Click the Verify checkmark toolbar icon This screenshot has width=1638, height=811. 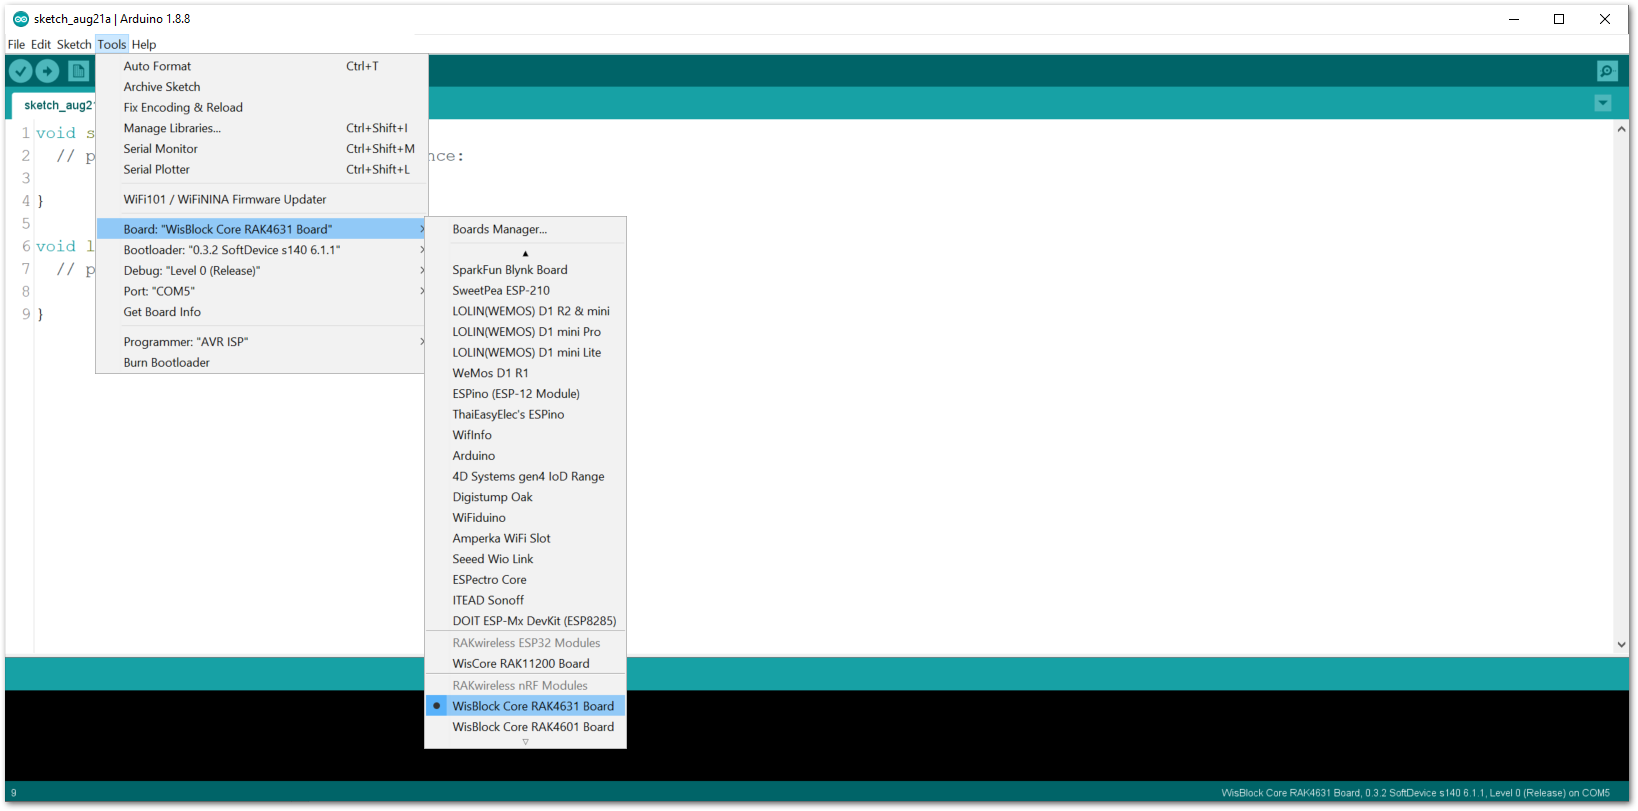[x=20, y=71]
